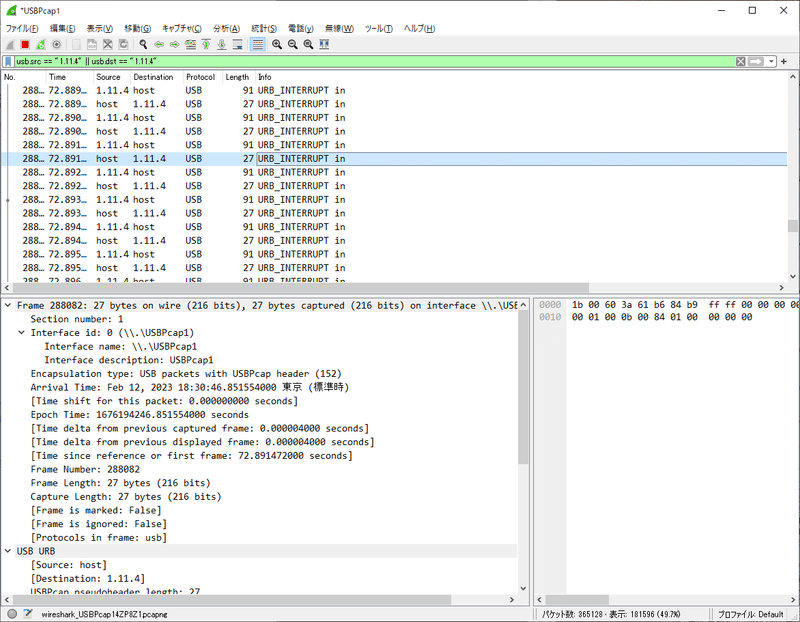Clear the display filter

(740, 62)
